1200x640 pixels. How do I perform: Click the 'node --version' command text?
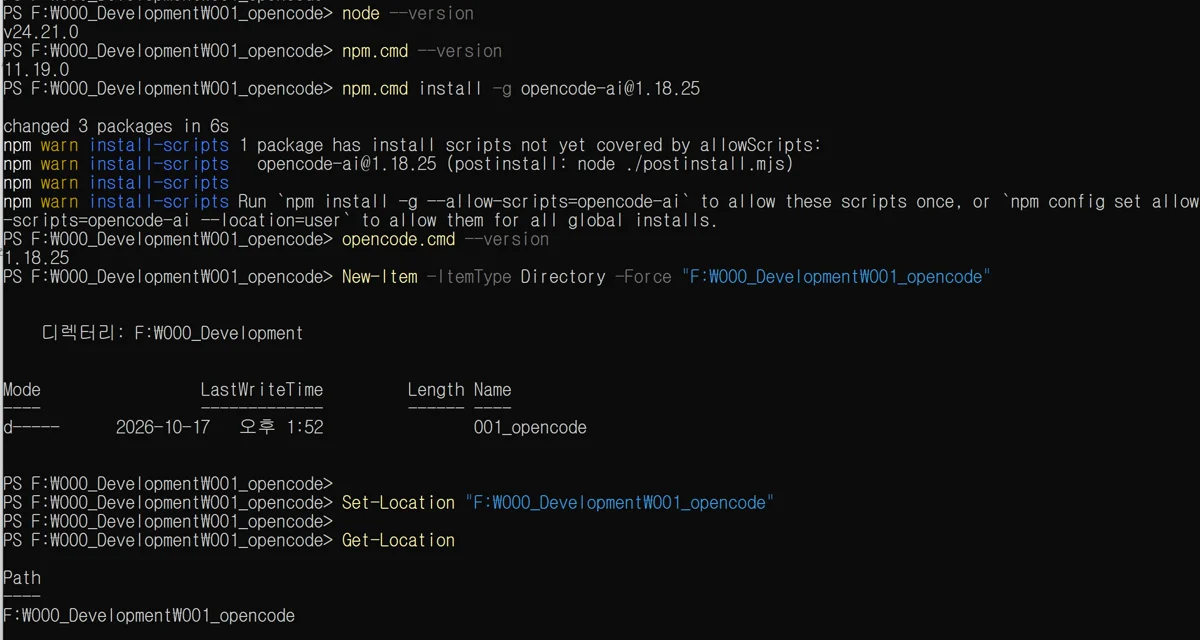[407, 14]
